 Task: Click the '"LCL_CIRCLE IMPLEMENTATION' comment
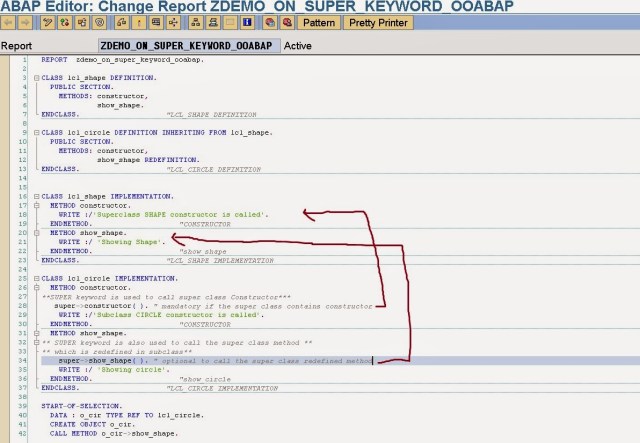[x=222, y=388]
